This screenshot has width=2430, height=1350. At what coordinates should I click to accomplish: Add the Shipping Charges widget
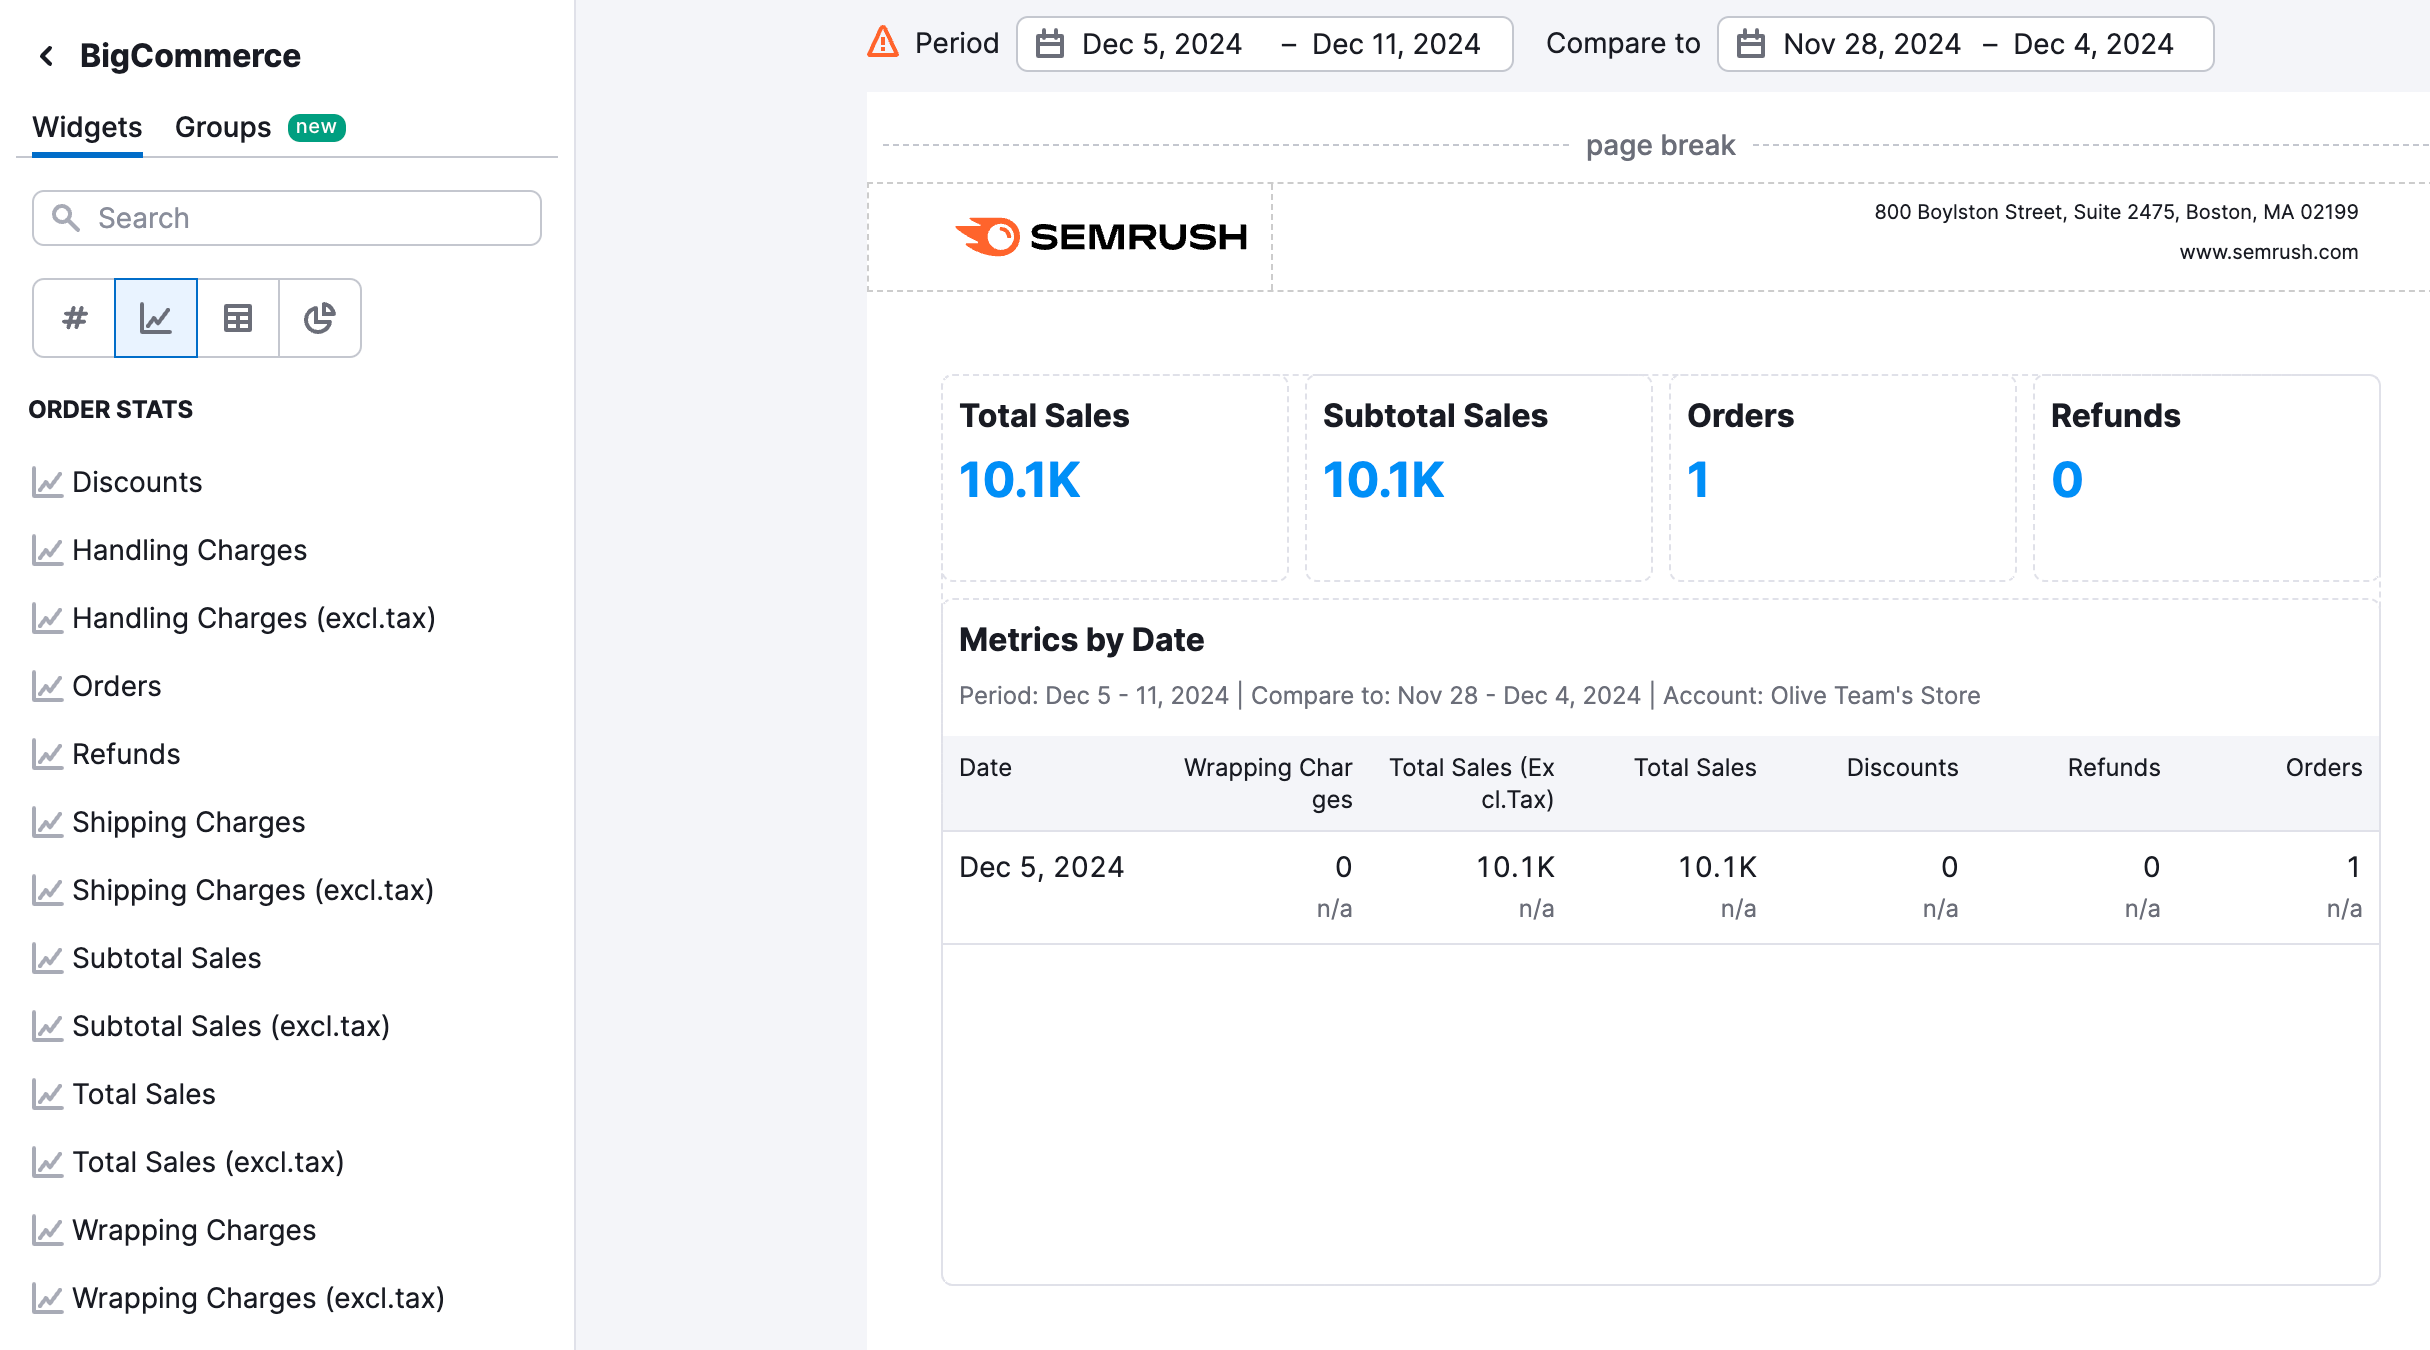coord(189,822)
